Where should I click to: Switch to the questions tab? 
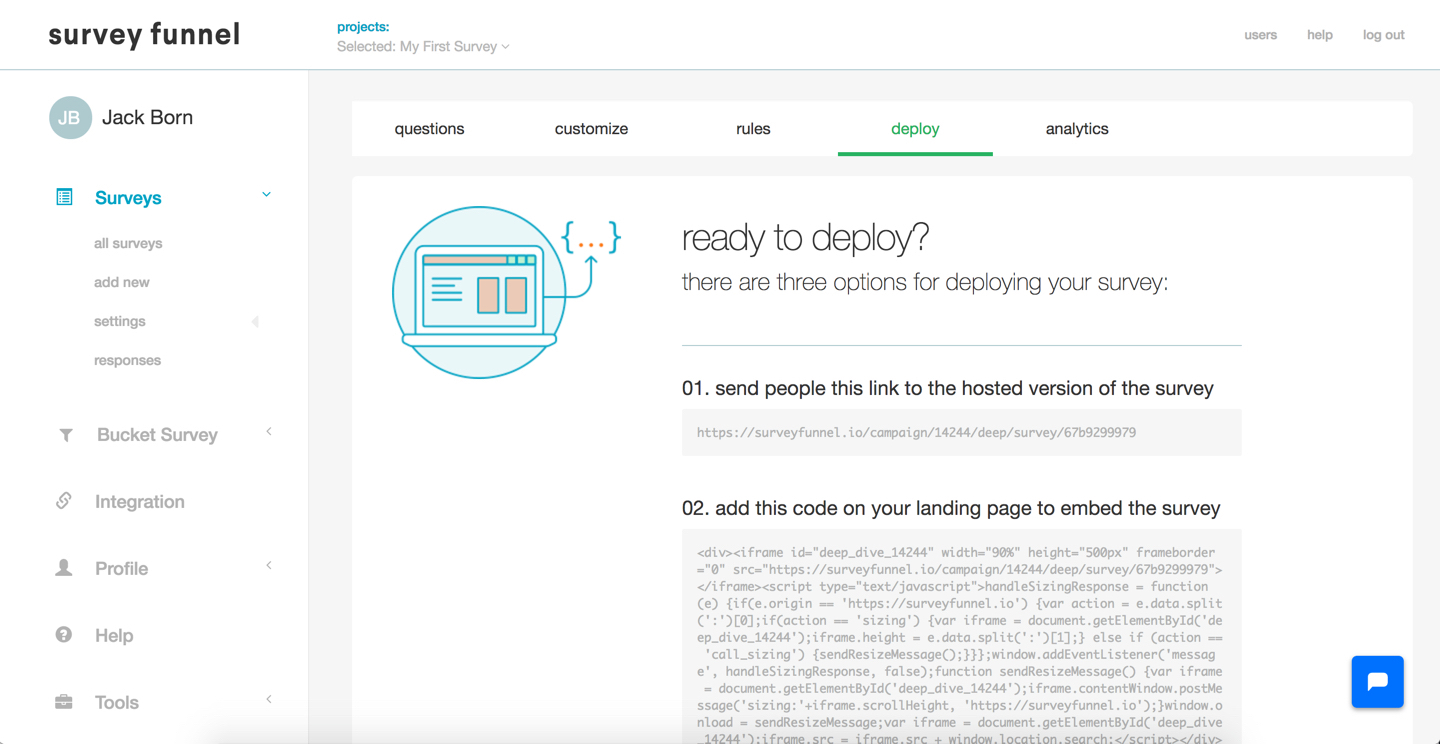pyautogui.click(x=429, y=129)
